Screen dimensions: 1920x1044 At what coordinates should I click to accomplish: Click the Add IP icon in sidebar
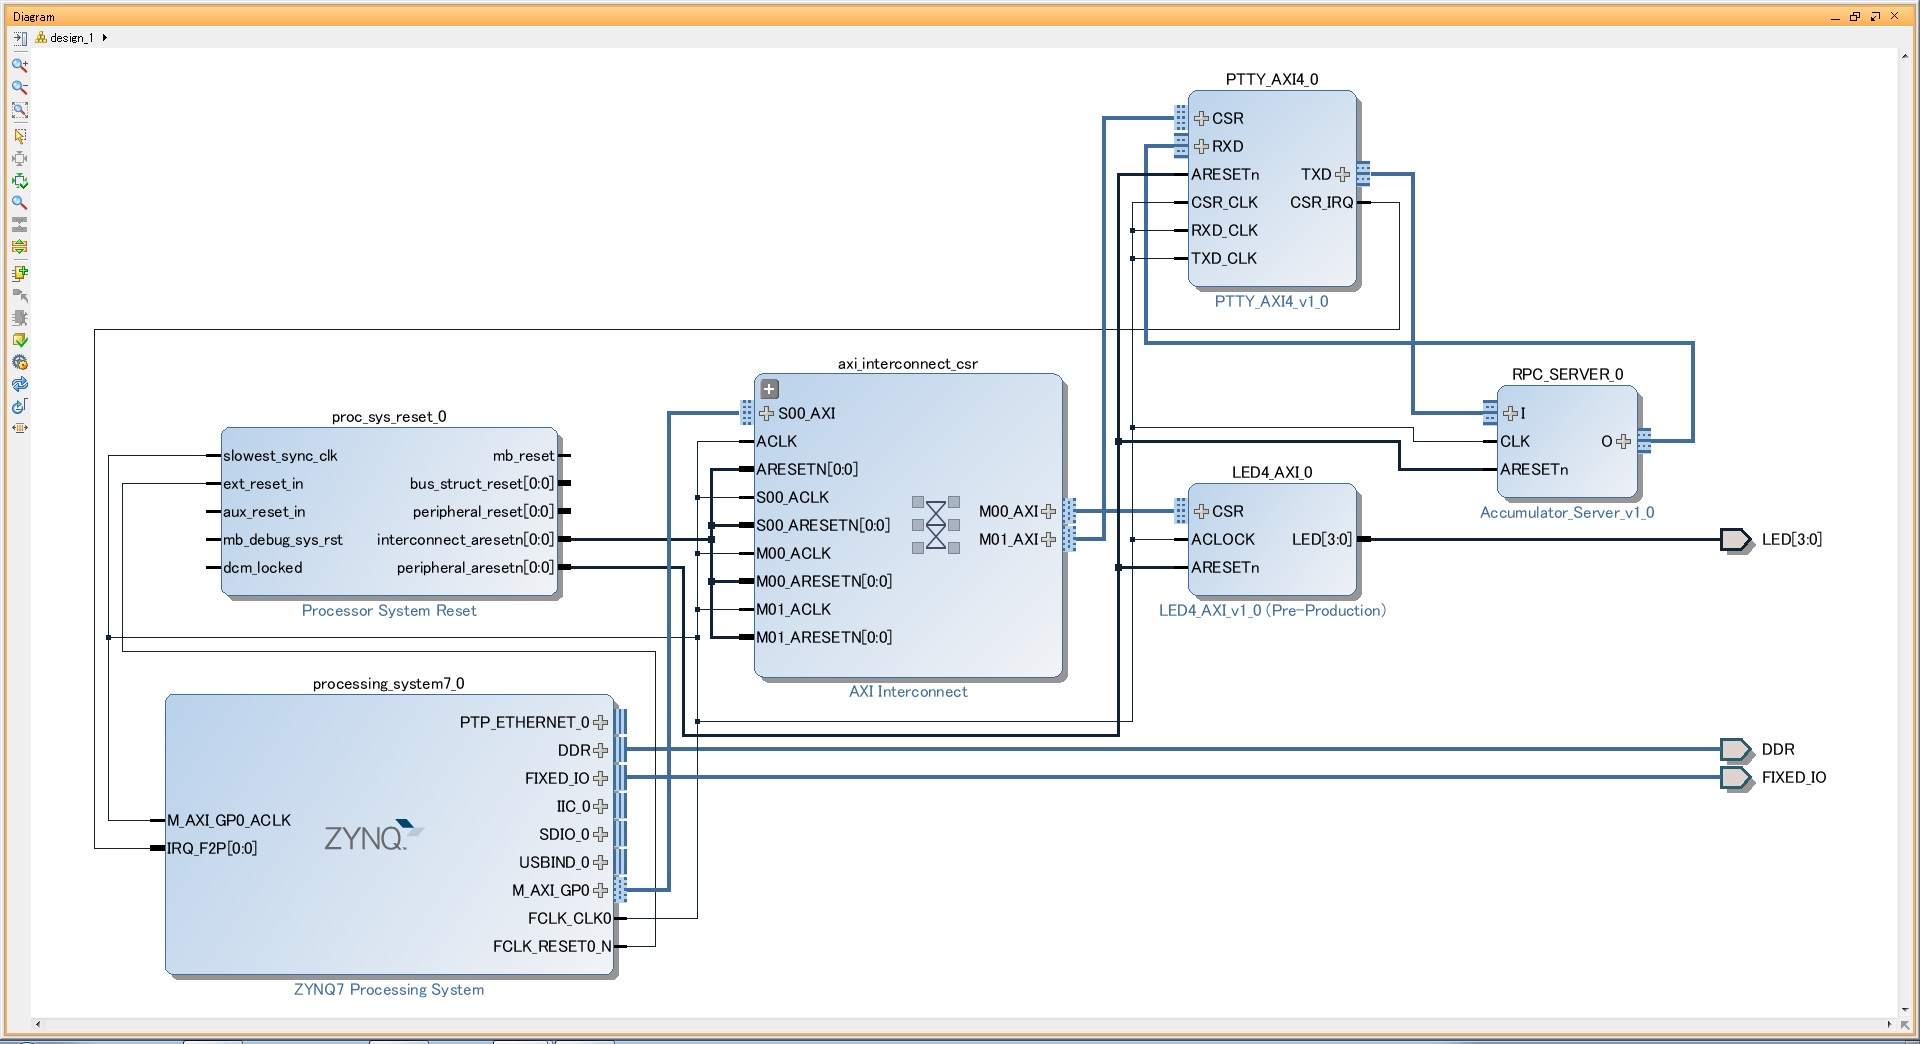coord(19,272)
